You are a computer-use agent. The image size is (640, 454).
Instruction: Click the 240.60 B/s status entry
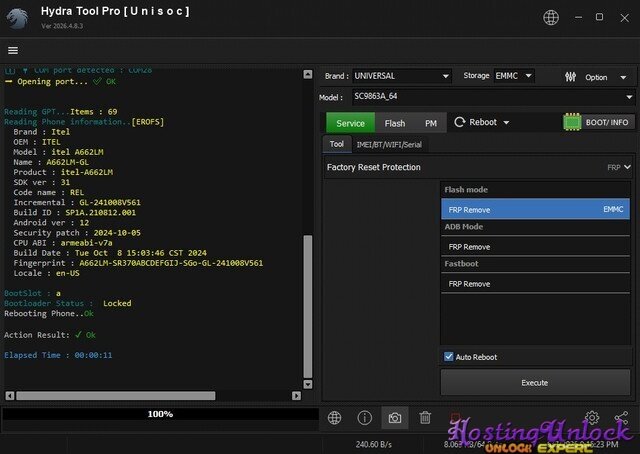373,444
